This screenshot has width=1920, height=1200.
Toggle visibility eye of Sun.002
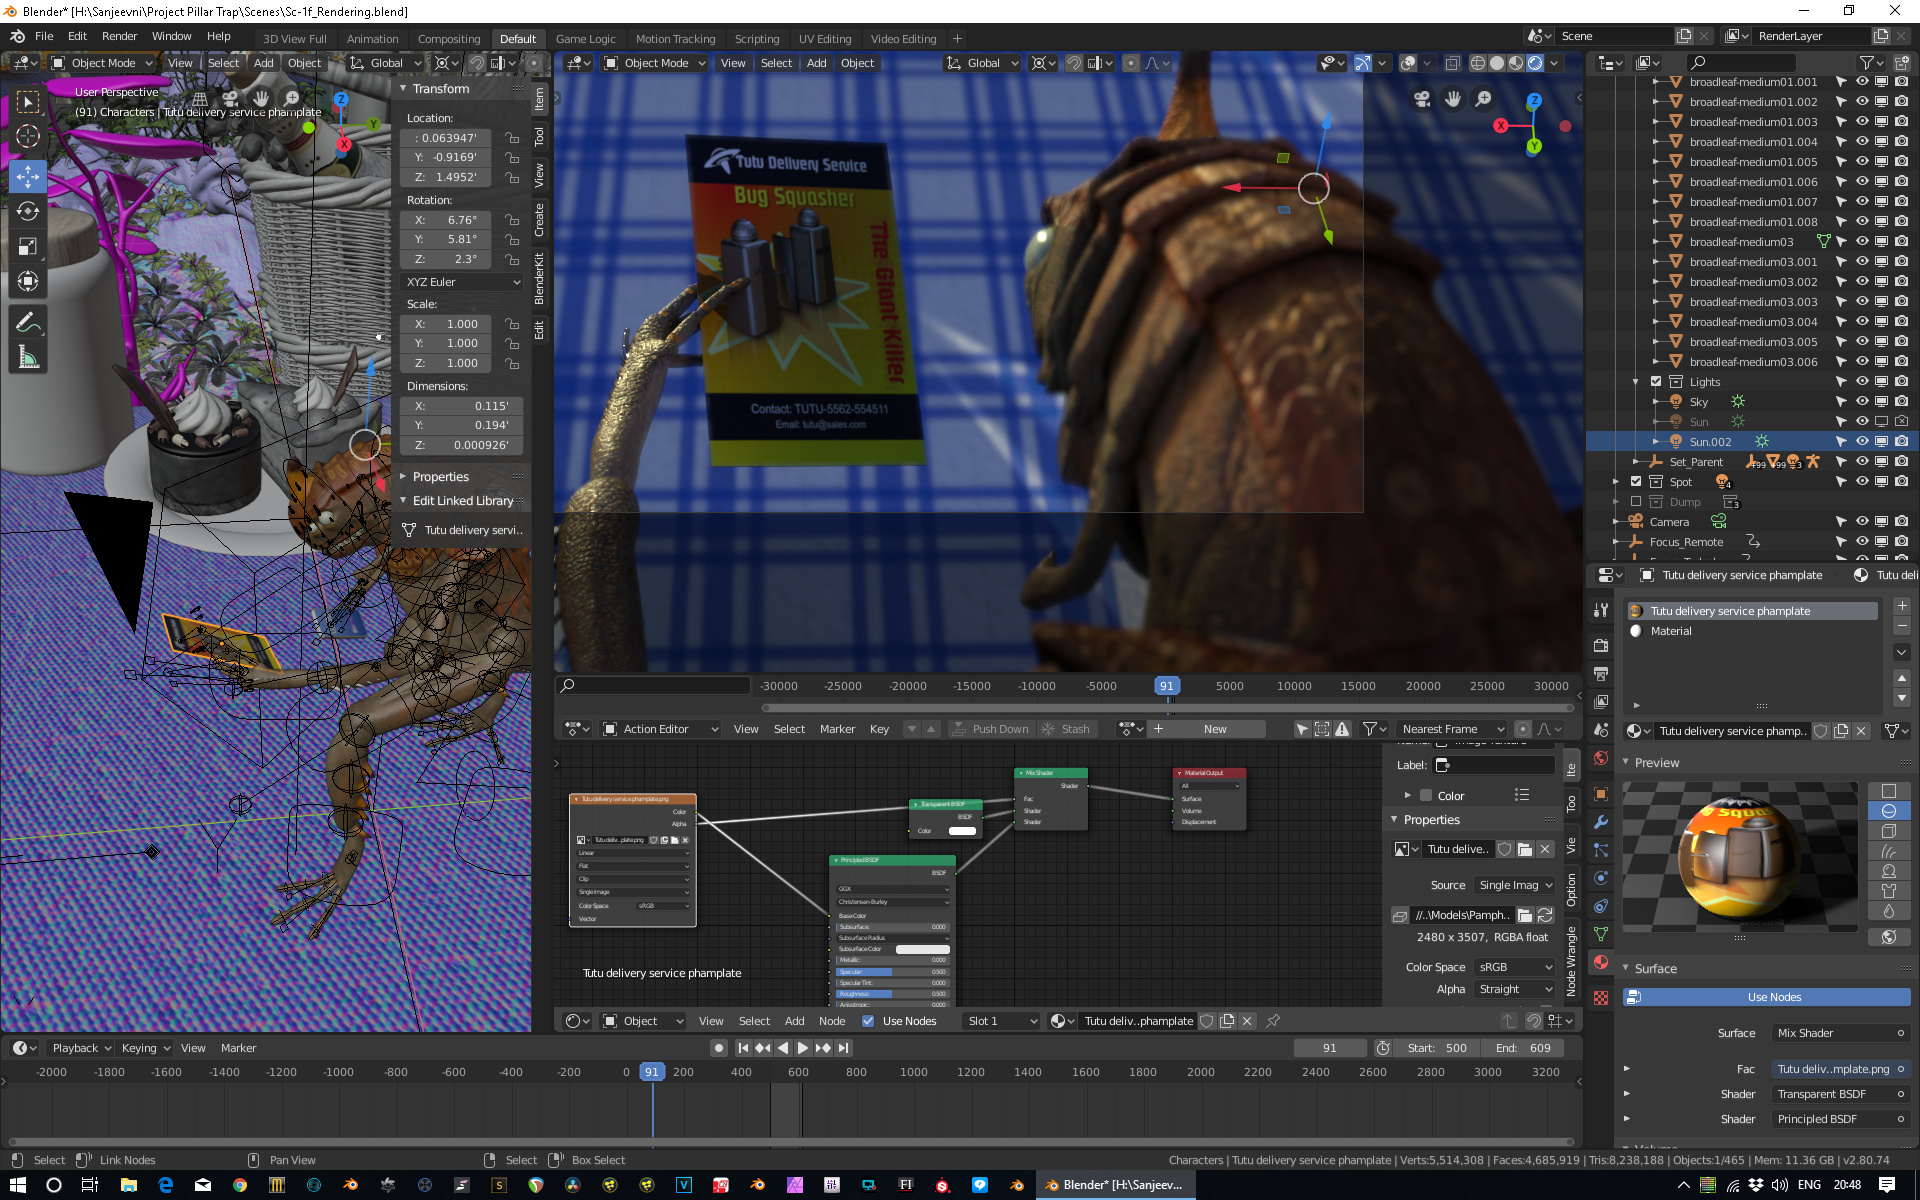[x=1862, y=441]
